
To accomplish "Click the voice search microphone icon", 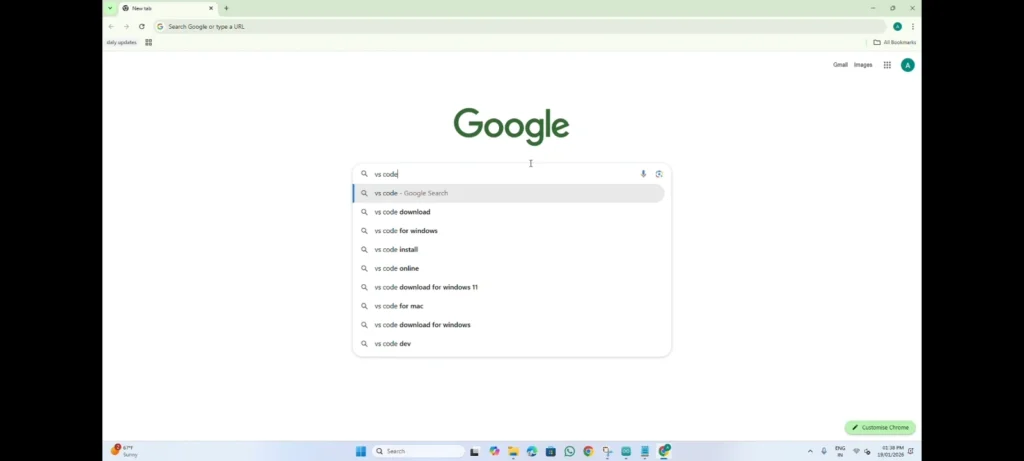I will click(x=643, y=174).
